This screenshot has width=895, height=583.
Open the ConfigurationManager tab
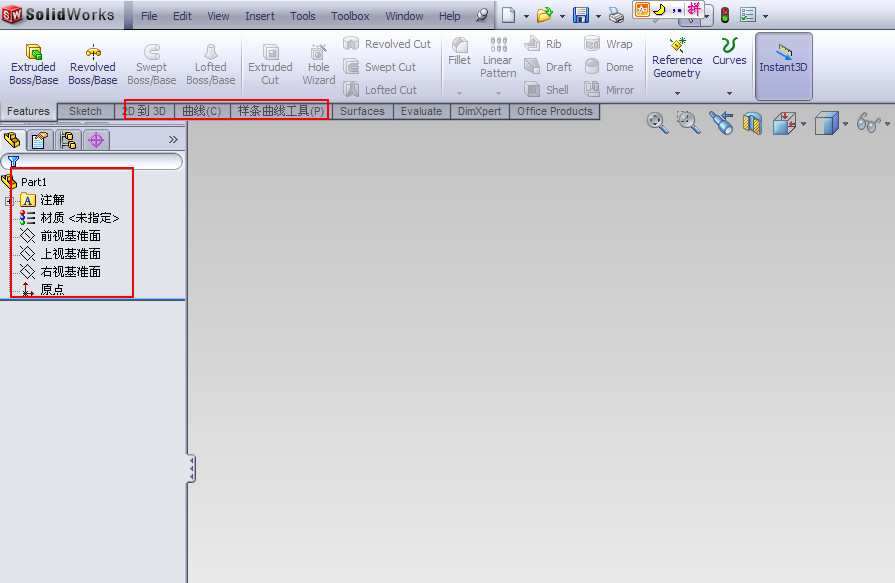click(x=68, y=140)
